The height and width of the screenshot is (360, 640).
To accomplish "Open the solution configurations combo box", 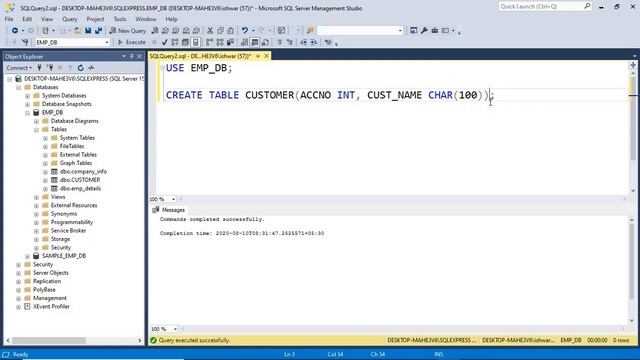I will click(x=360, y=31).
